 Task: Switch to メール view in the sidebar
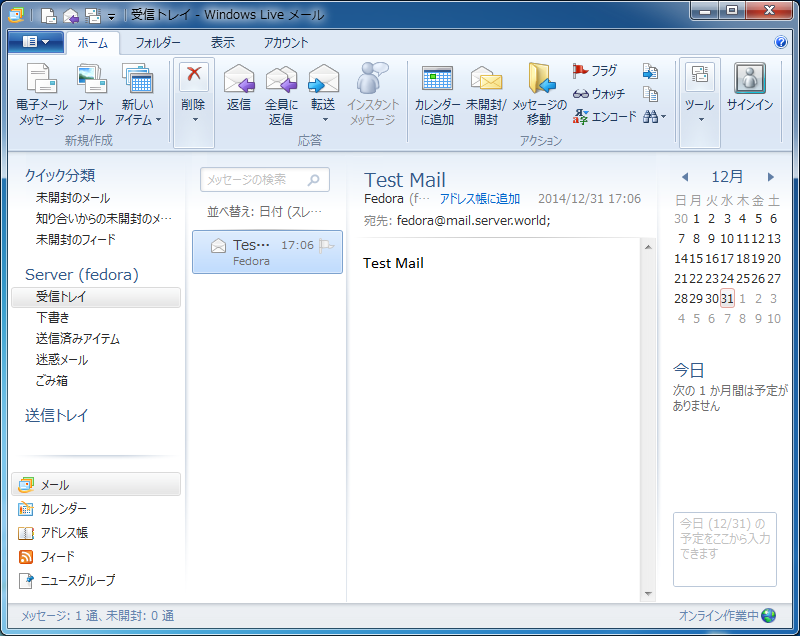click(96, 485)
